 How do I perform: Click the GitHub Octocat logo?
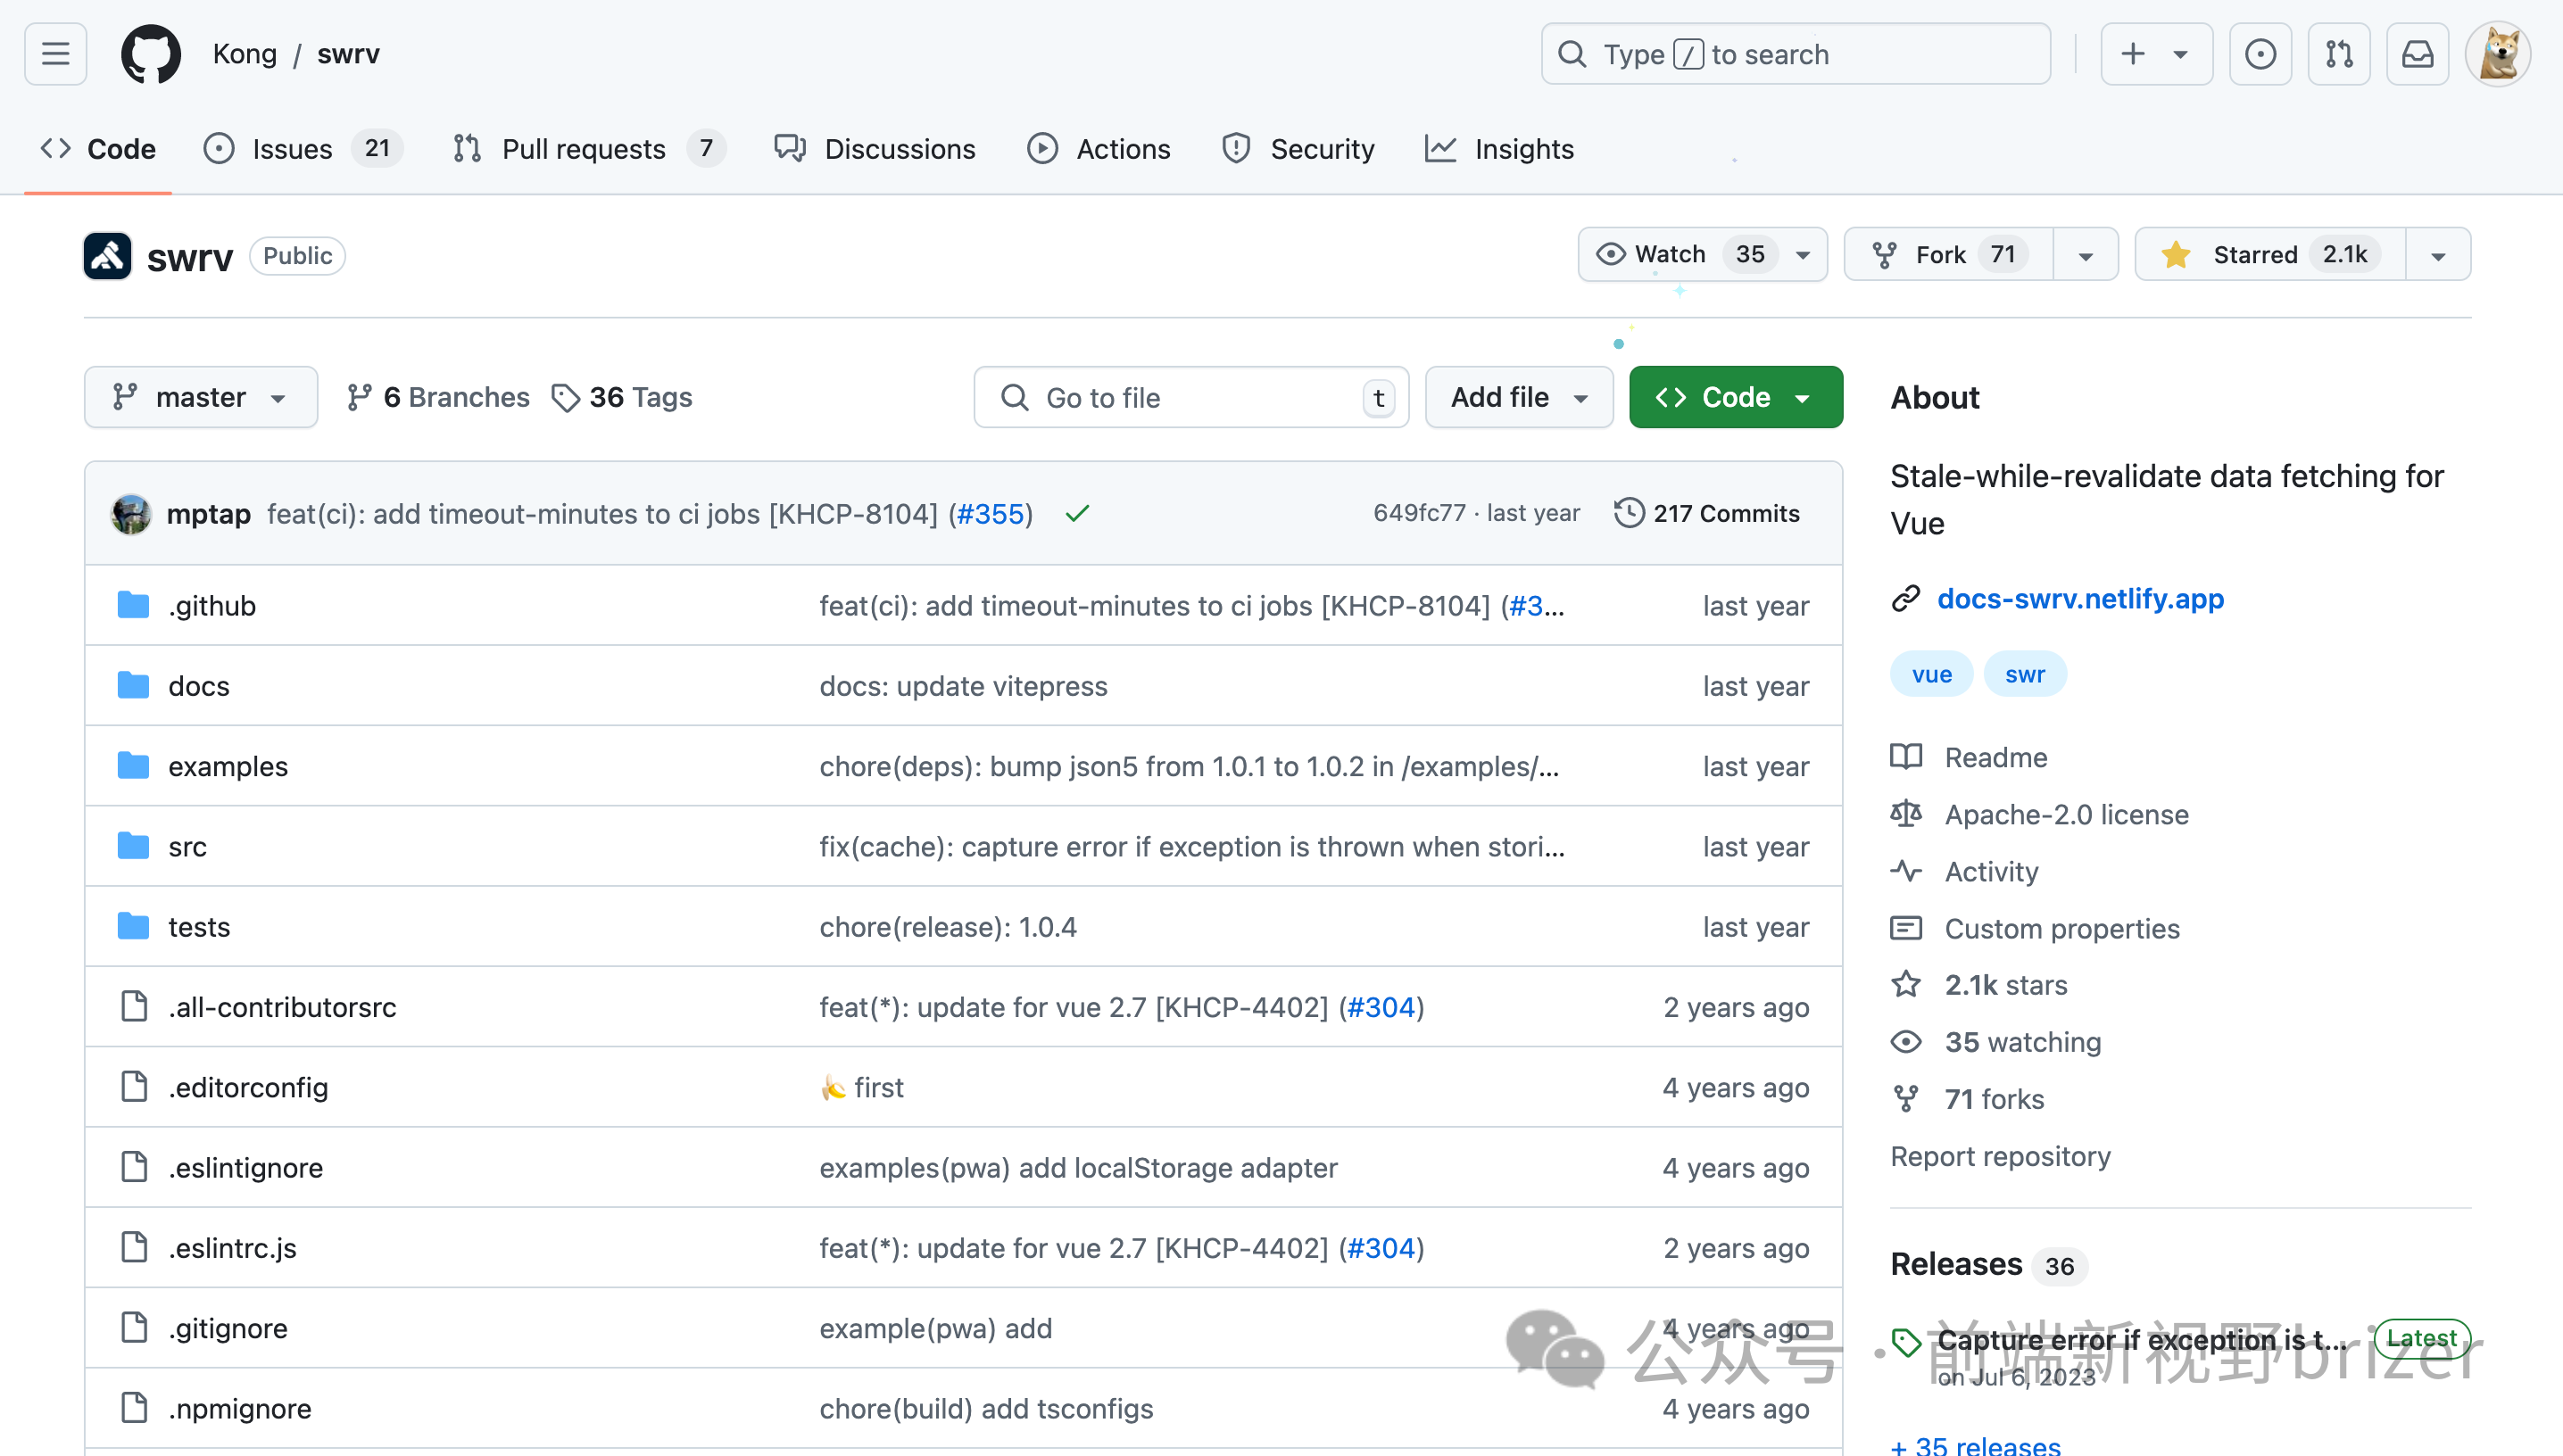151,54
